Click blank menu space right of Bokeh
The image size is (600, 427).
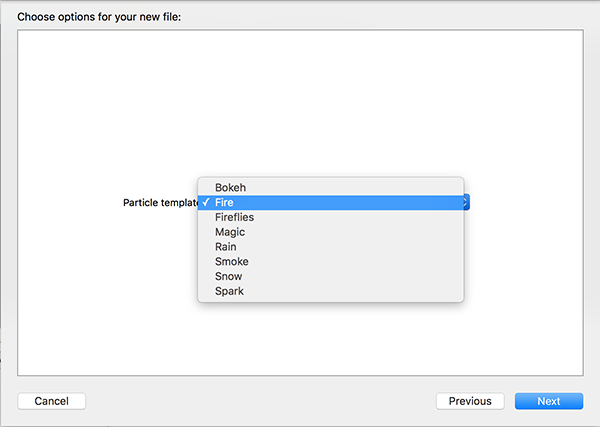[x=352, y=187]
